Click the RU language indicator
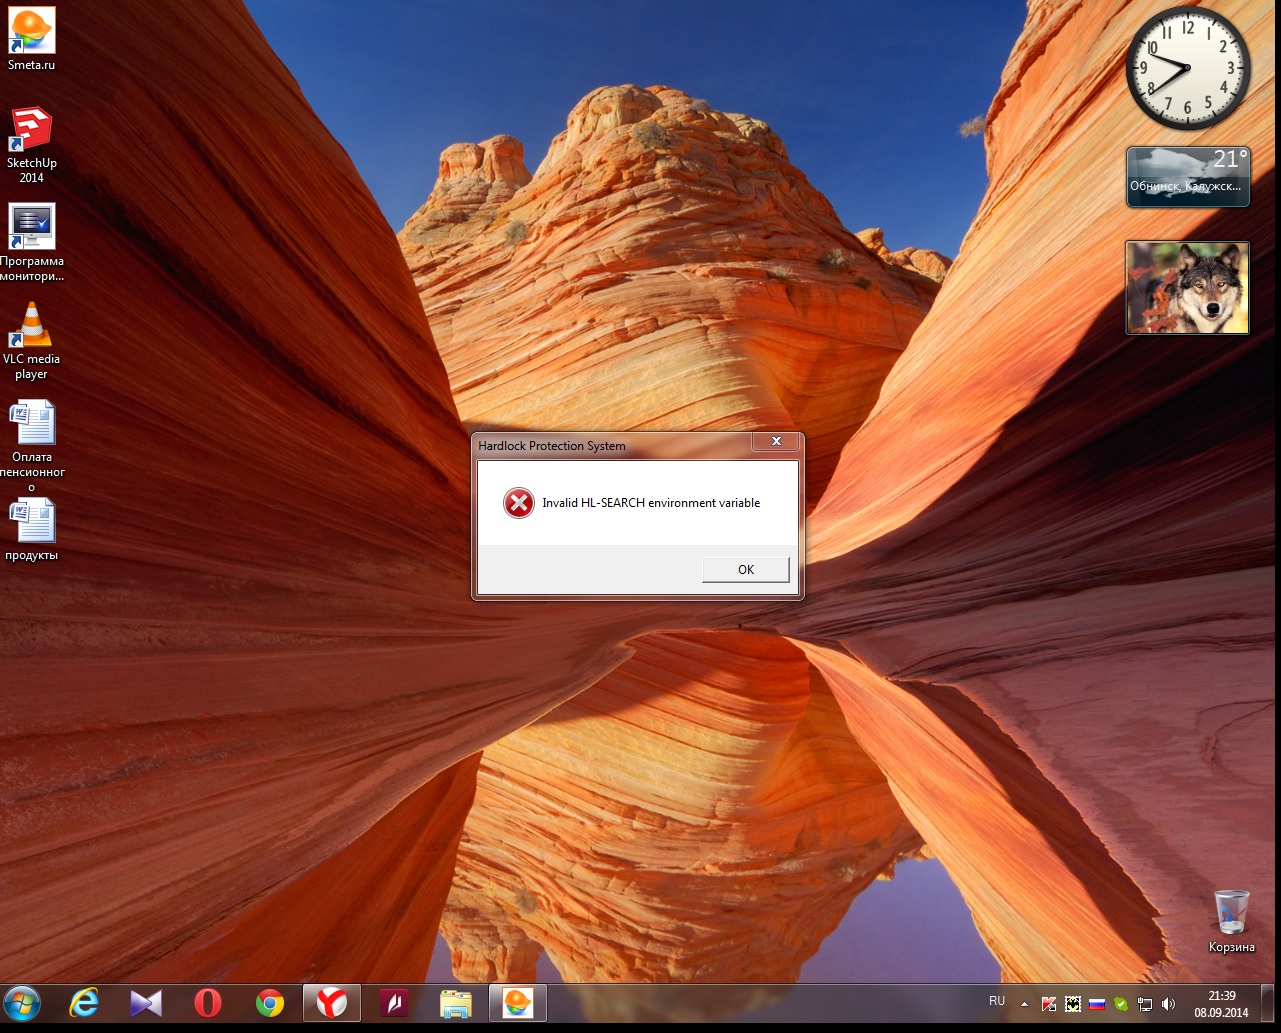This screenshot has width=1281, height=1033. (997, 1001)
